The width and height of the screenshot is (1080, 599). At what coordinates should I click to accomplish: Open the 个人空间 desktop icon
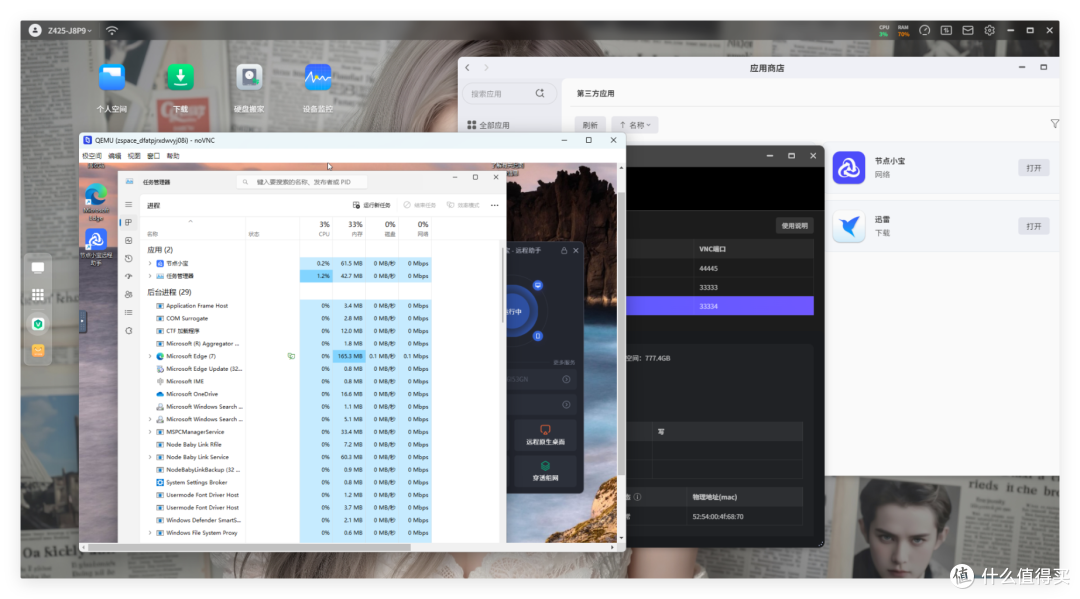point(112,78)
